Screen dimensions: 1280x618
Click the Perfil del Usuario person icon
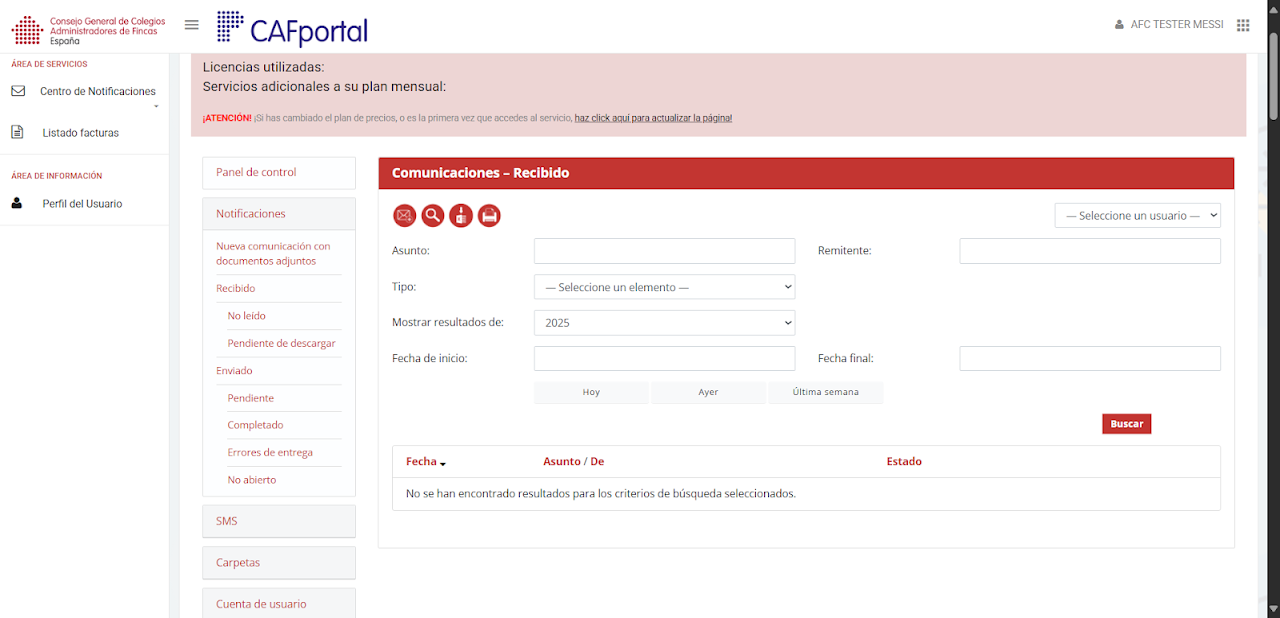pos(17,203)
